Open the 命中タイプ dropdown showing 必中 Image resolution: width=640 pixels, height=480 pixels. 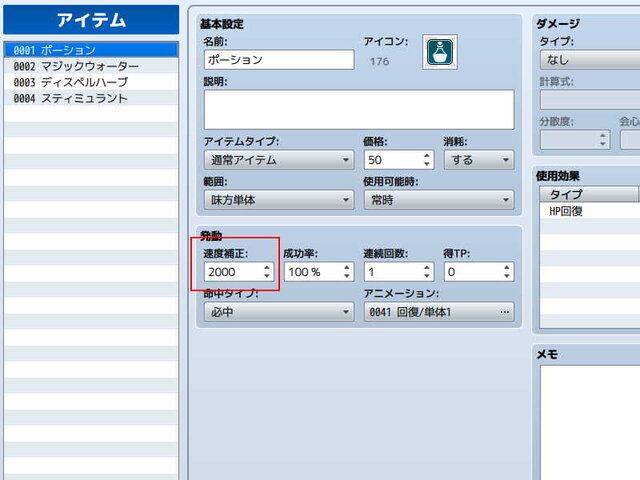click(x=279, y=312)
